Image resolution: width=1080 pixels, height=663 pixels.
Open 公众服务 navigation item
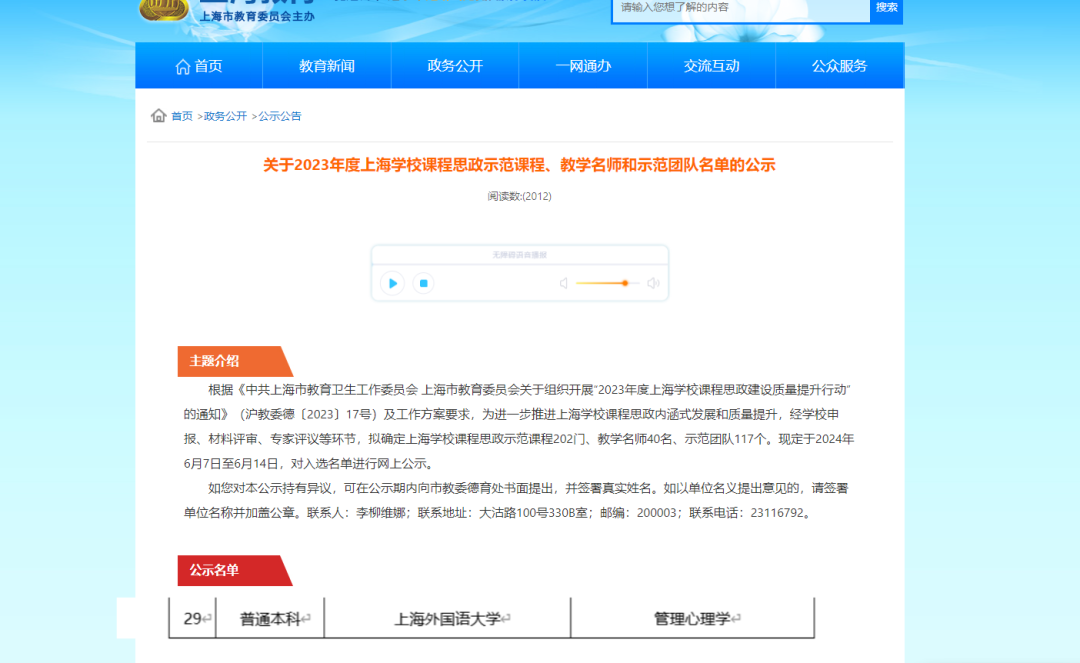pos(840,66)
